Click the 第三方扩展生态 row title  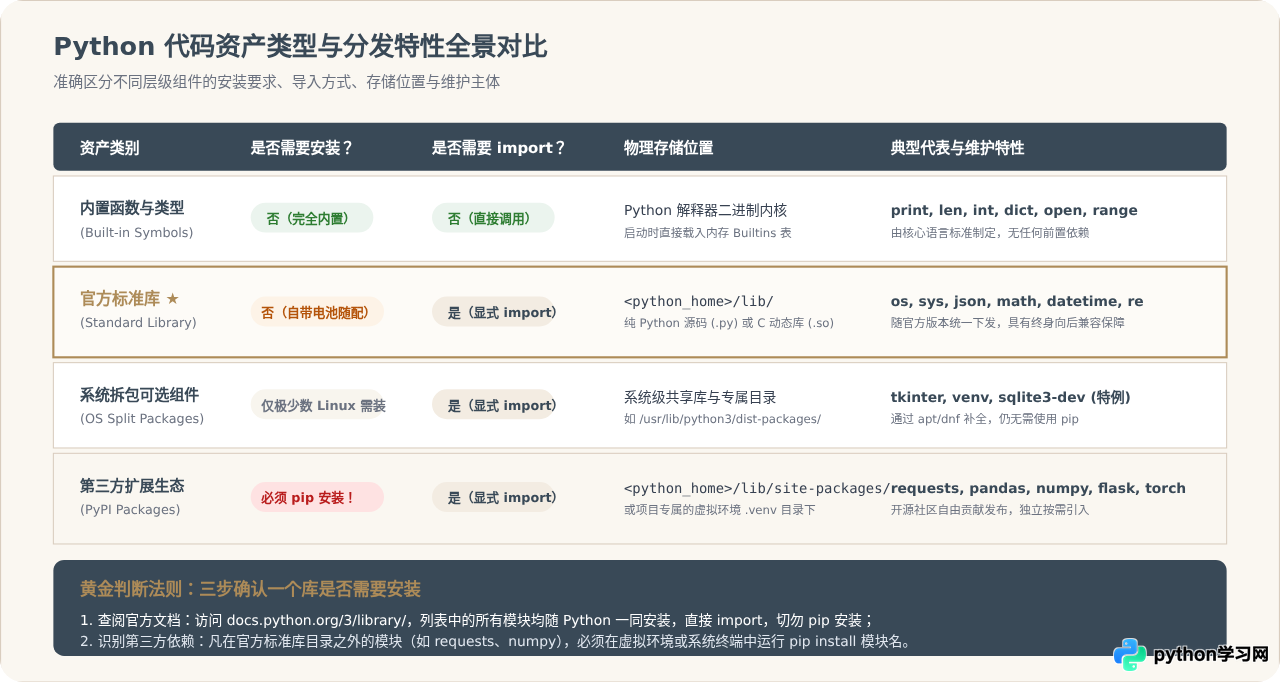[x=132, y=485]
